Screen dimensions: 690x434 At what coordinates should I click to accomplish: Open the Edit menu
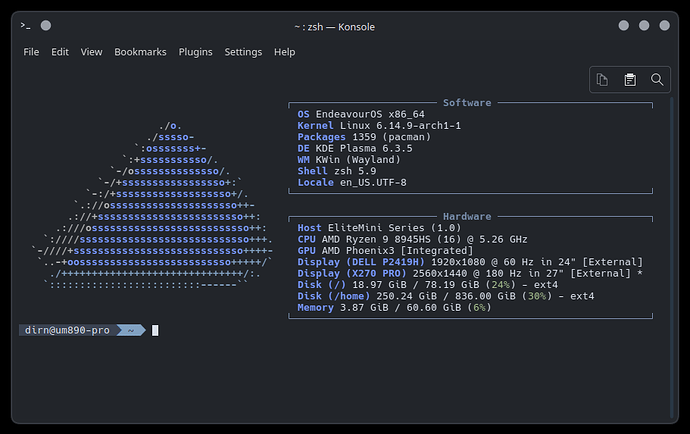coord(60,52)
